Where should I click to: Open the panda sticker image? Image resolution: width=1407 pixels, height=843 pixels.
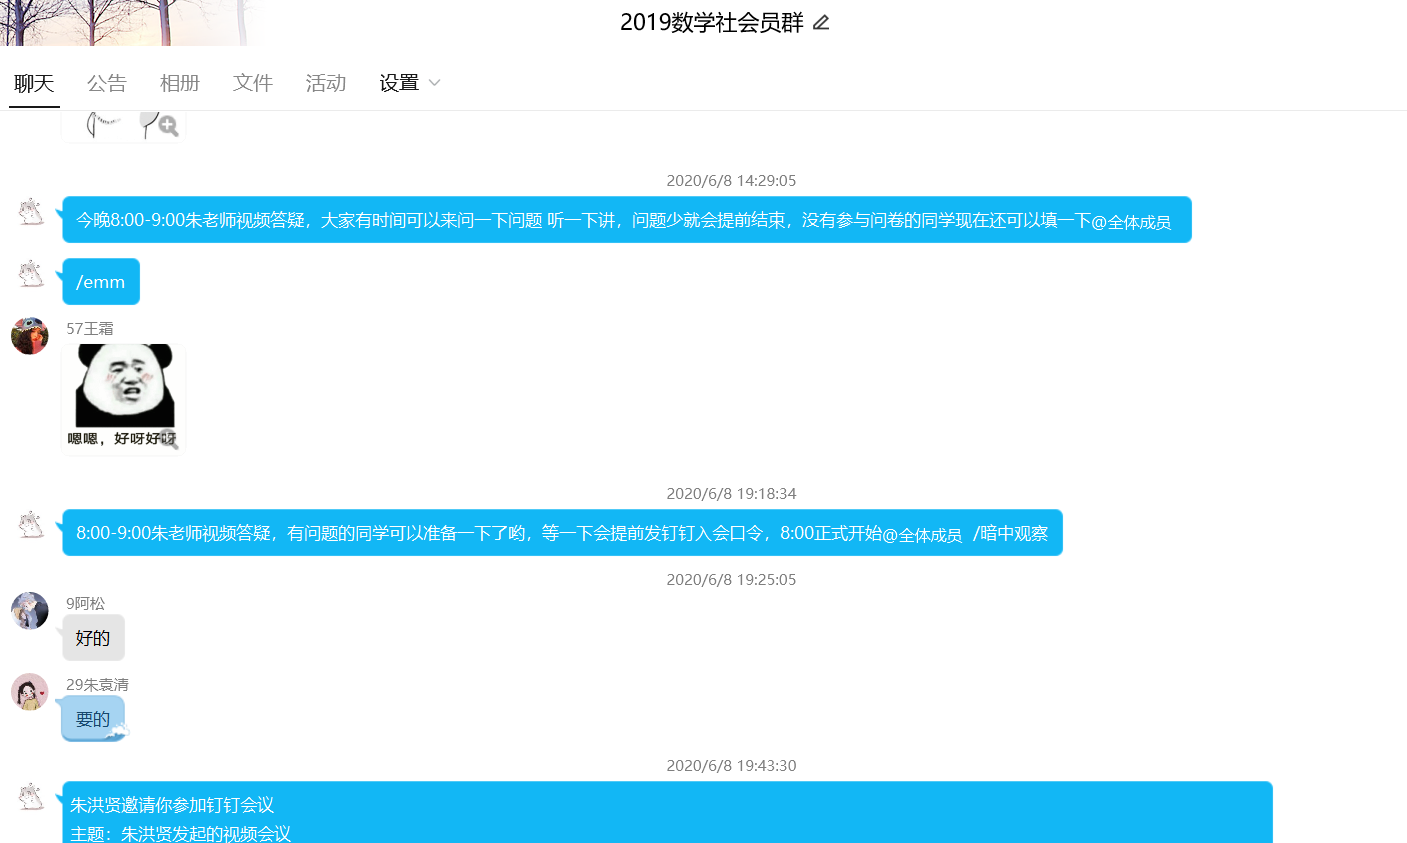coord(123,397)
